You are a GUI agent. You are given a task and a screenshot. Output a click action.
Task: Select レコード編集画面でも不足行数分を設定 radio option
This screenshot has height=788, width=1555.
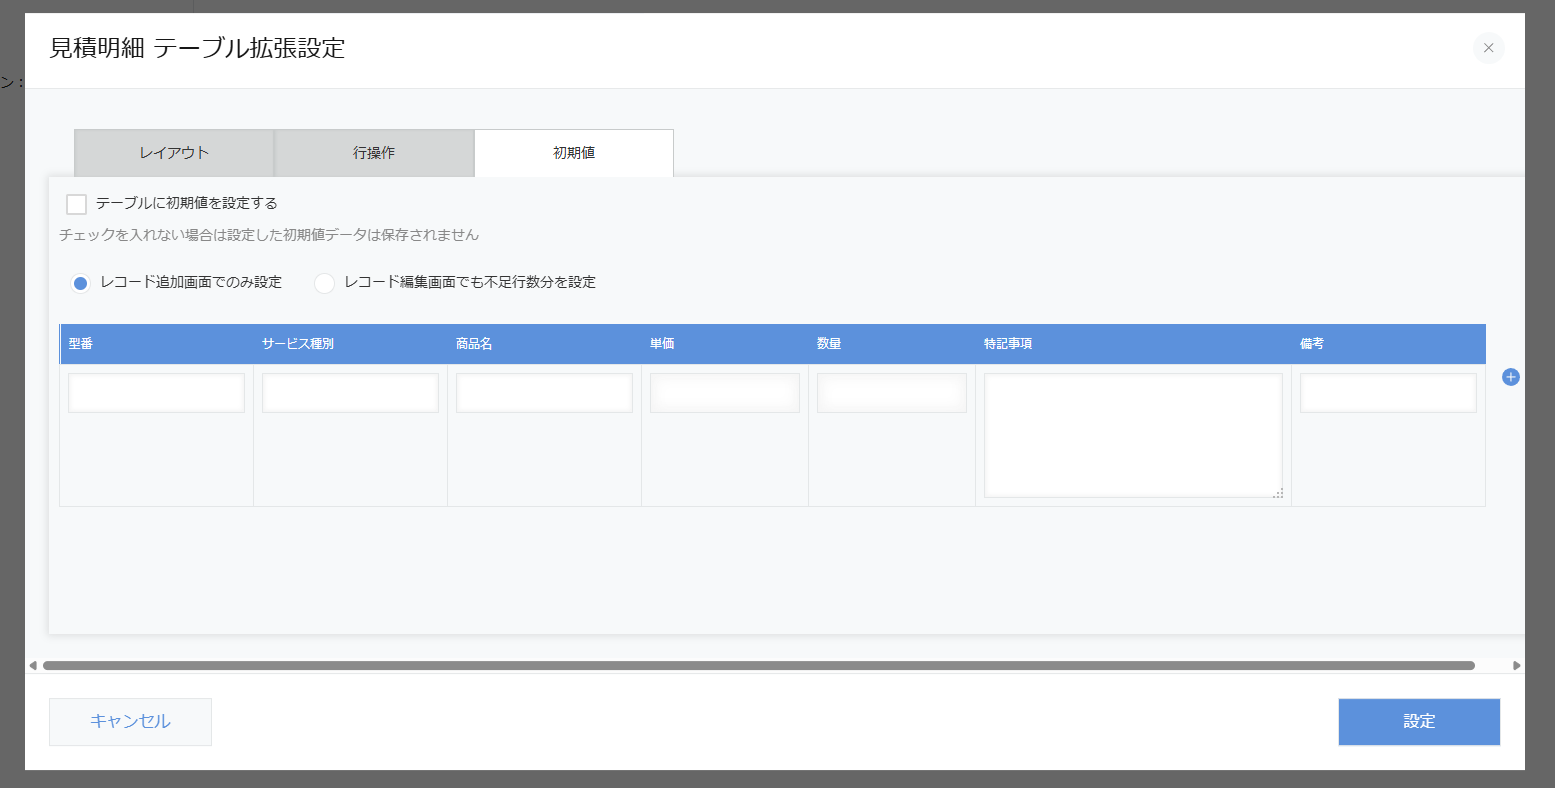point(324,283)
